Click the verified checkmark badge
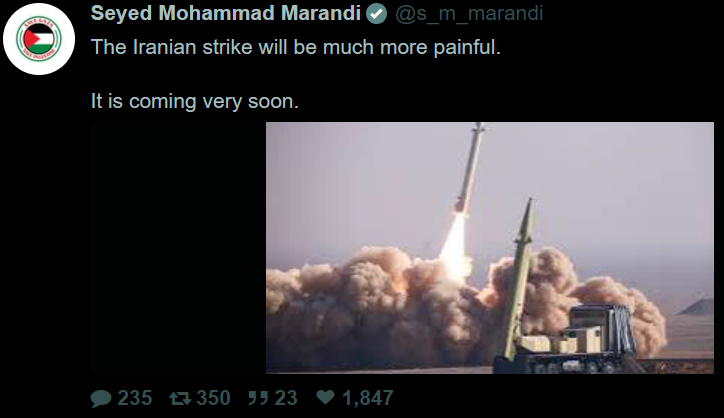 pos(376,14)
